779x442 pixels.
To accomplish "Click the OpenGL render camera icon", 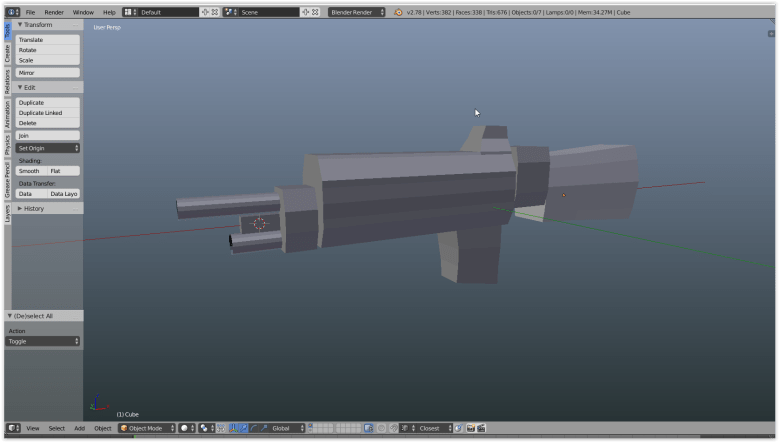I will point(470,428).
